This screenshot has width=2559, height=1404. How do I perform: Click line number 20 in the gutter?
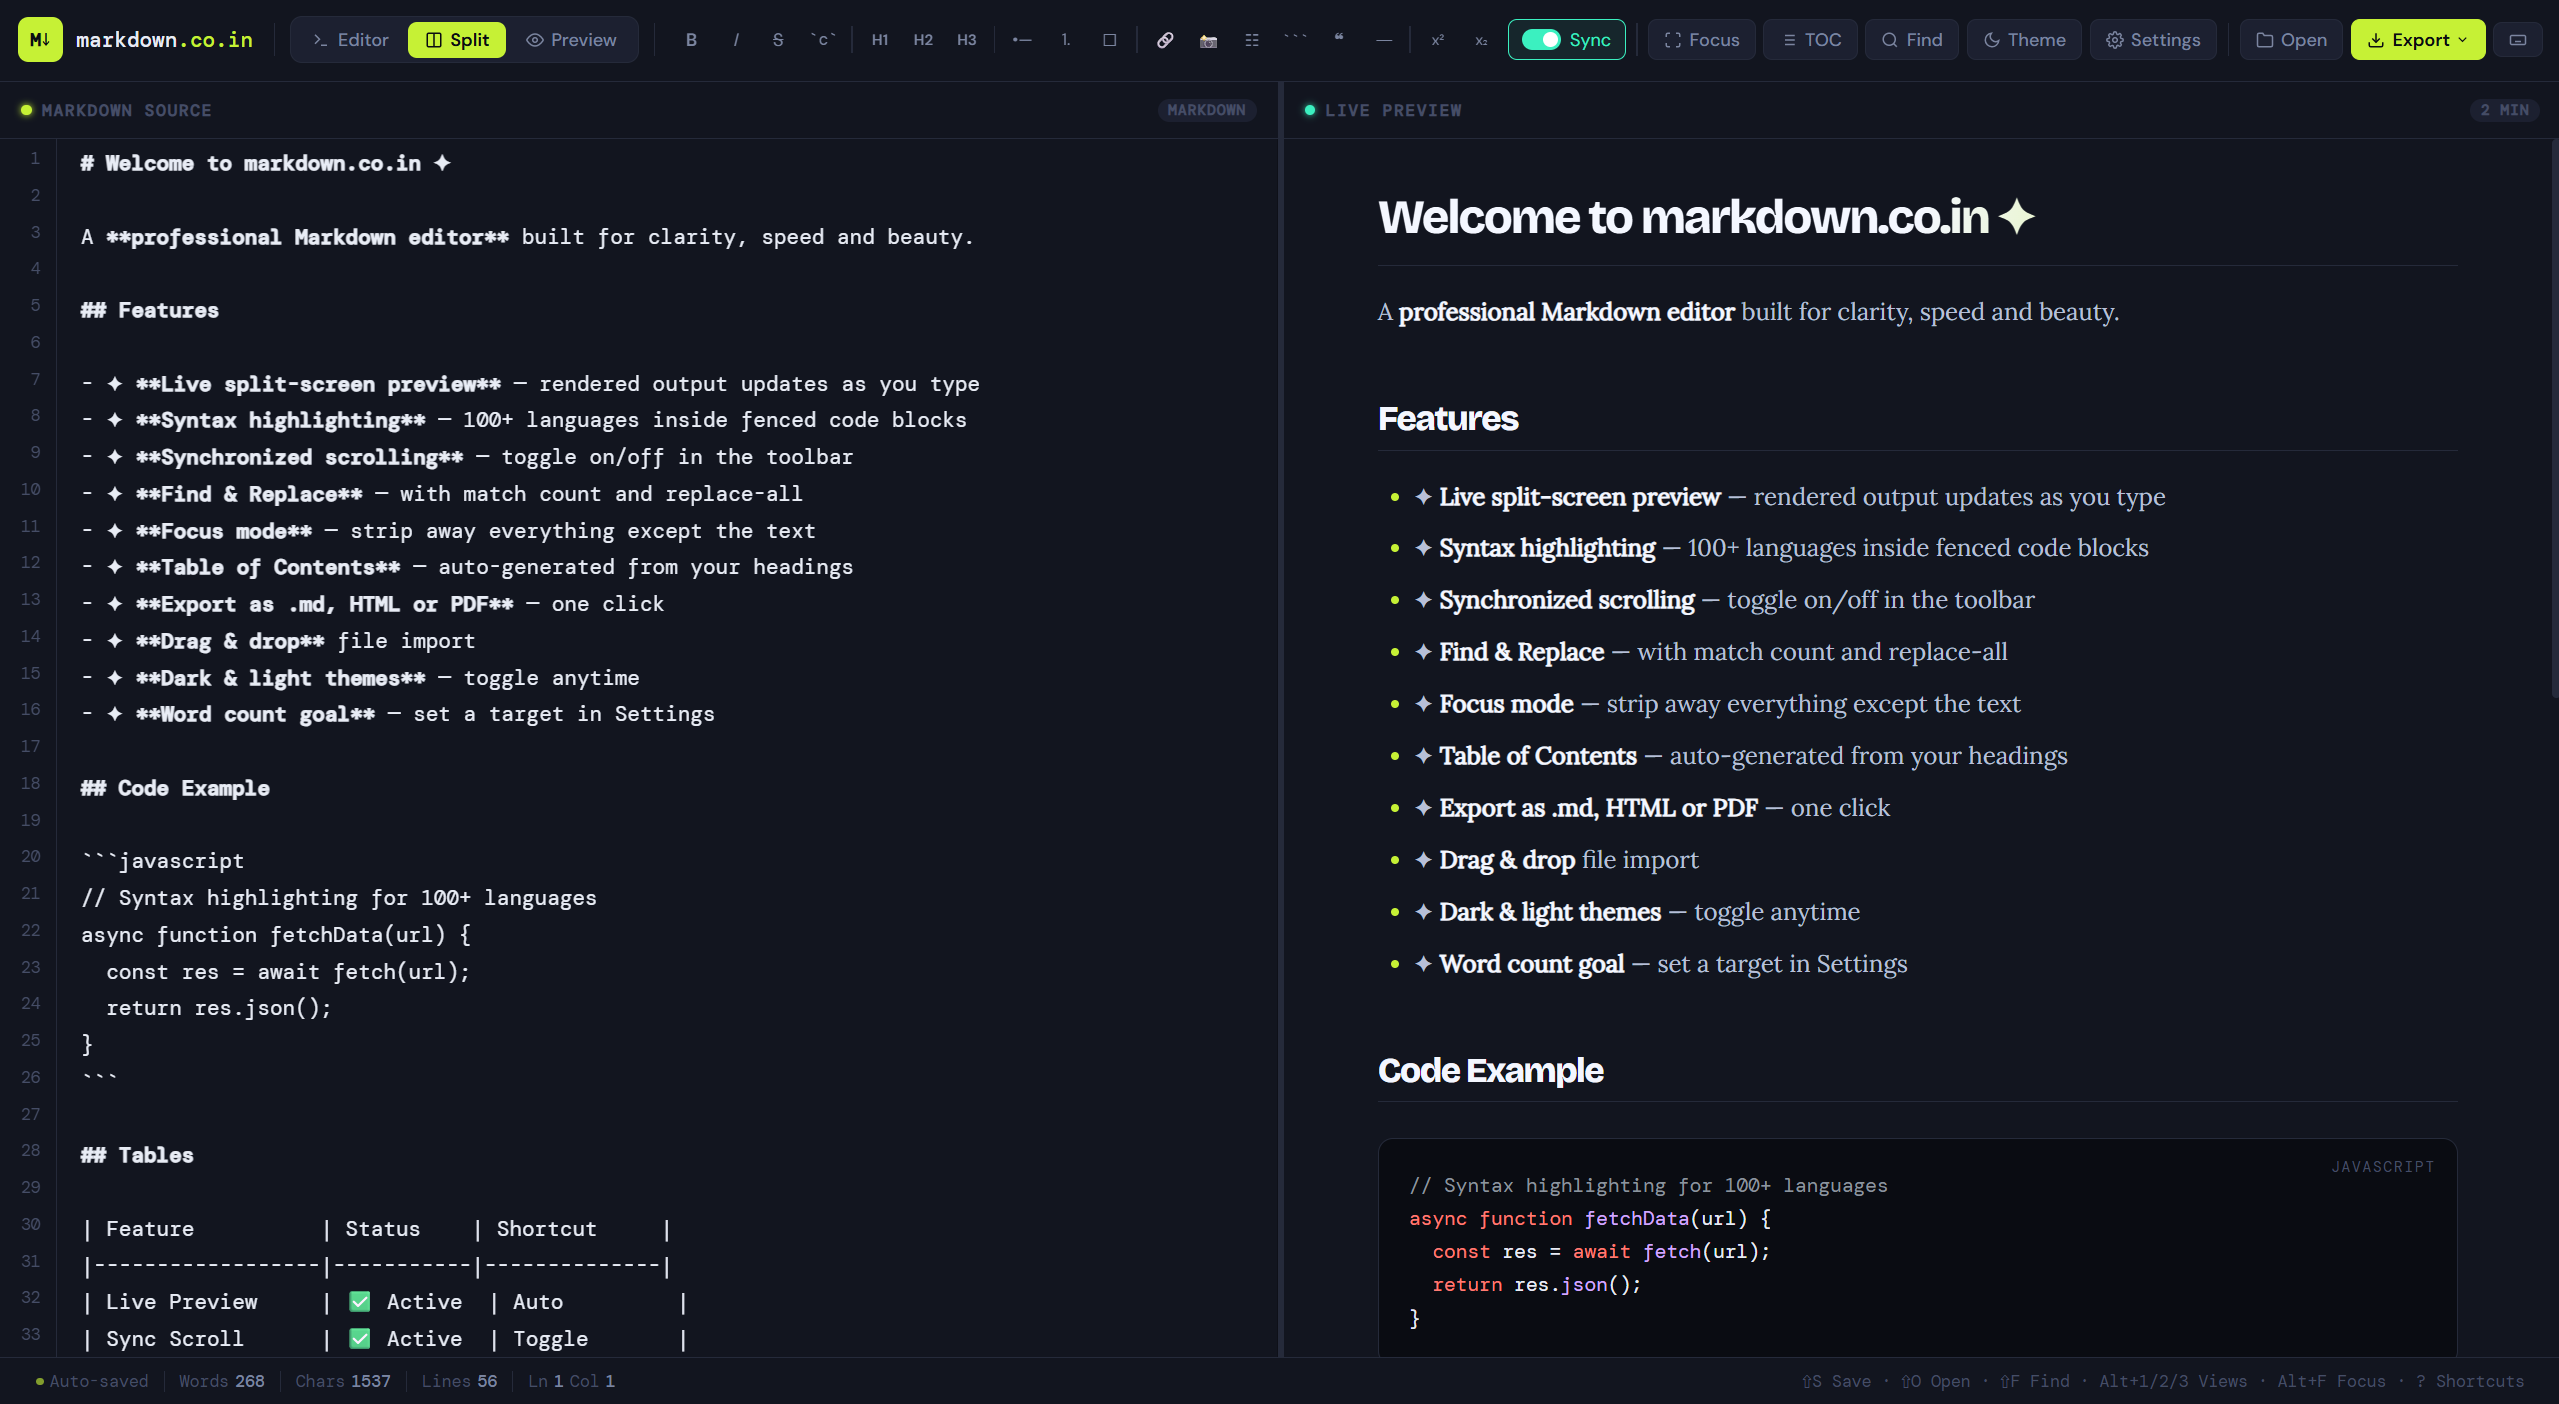31,856
